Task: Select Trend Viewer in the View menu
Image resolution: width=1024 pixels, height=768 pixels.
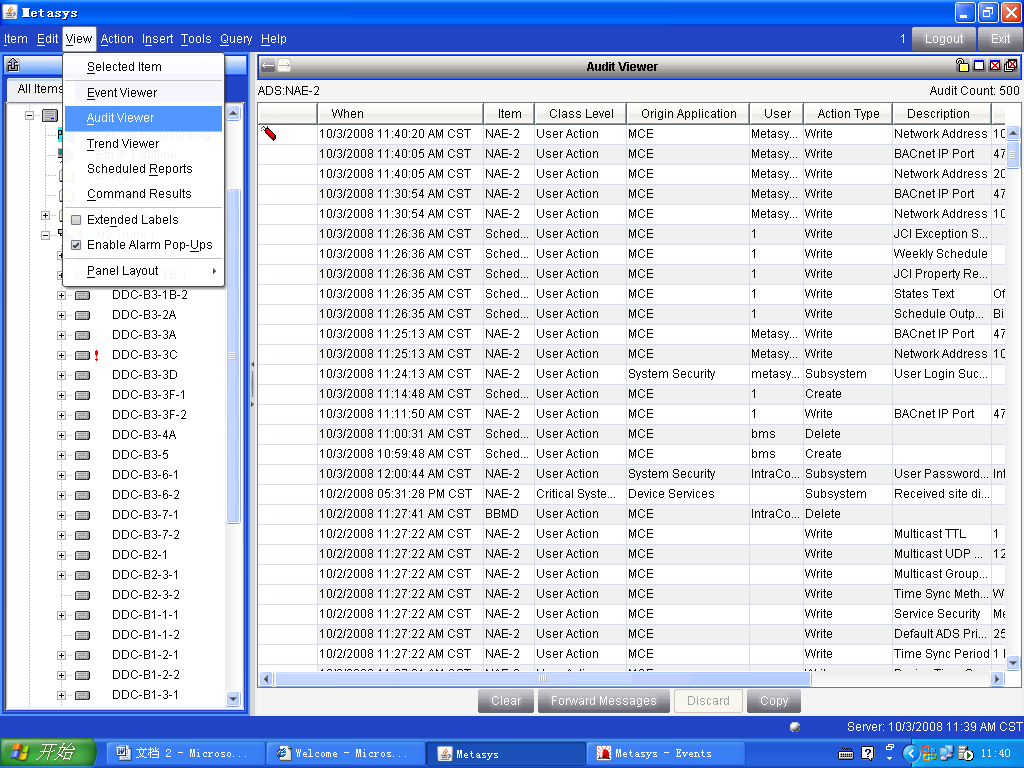Action: click(123, 144)
